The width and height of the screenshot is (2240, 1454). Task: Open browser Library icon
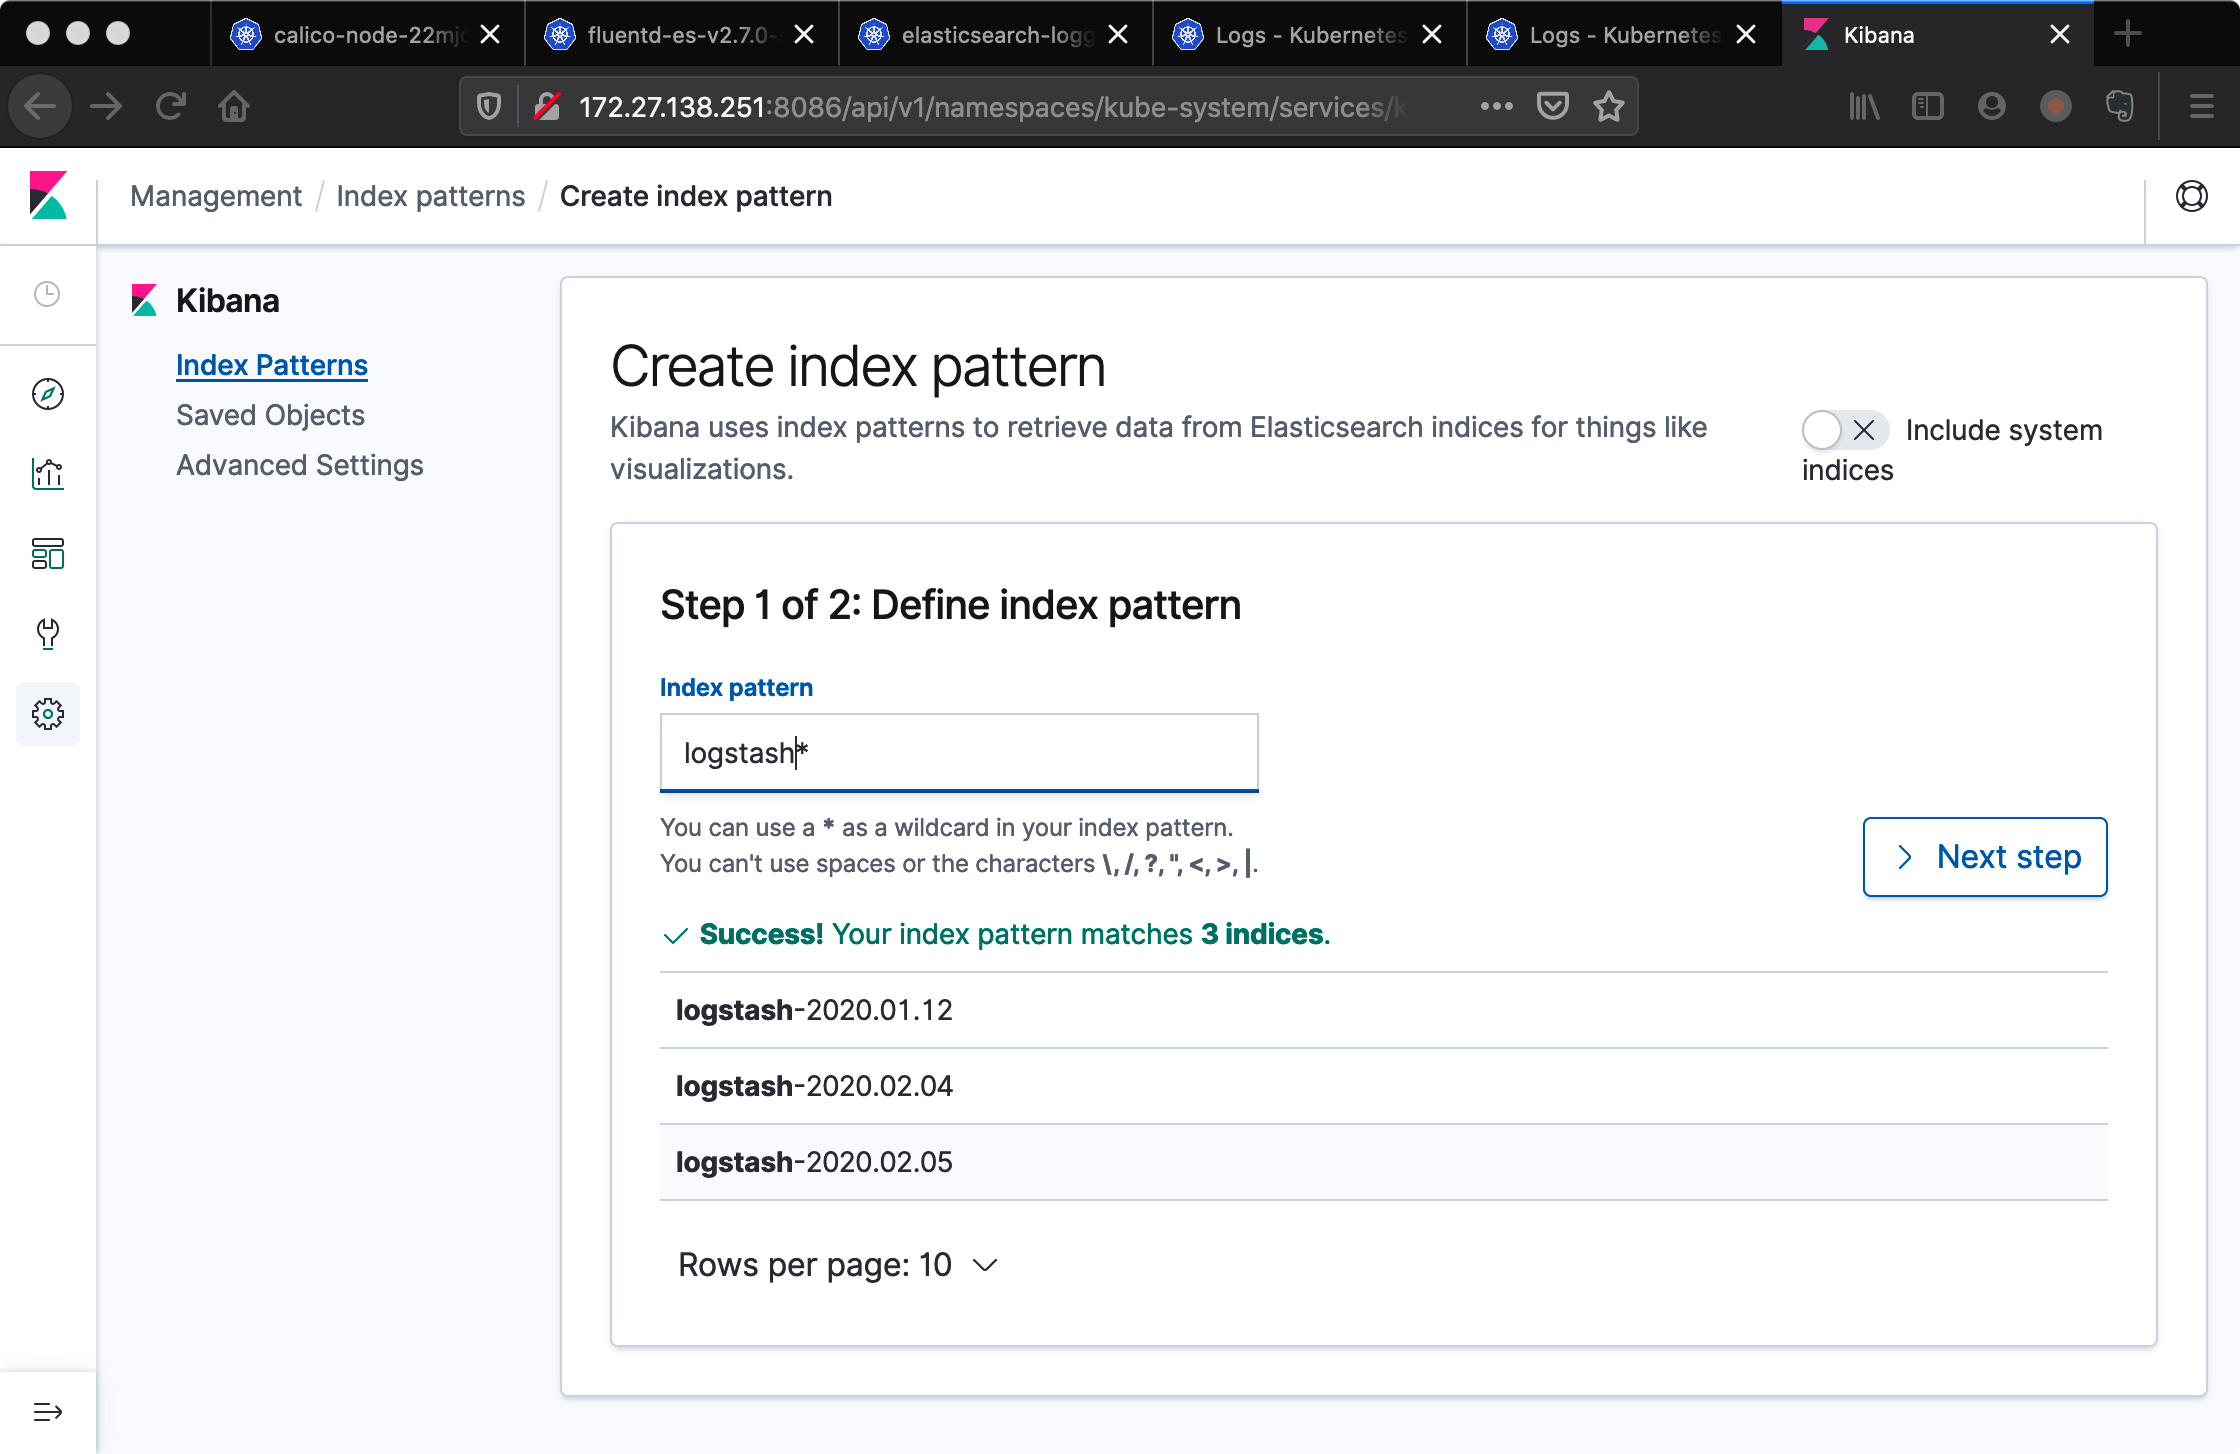[x=1864, y=106]
